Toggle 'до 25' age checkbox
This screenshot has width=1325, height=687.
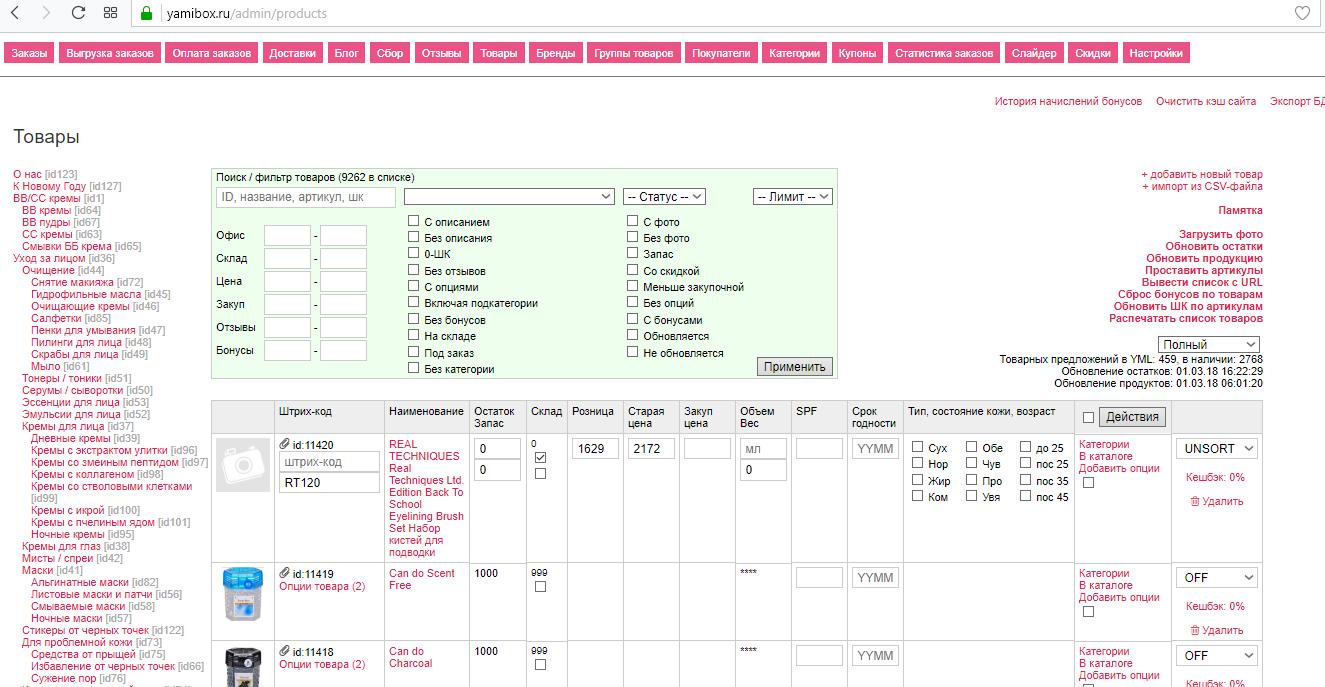tap(1026, 447)
